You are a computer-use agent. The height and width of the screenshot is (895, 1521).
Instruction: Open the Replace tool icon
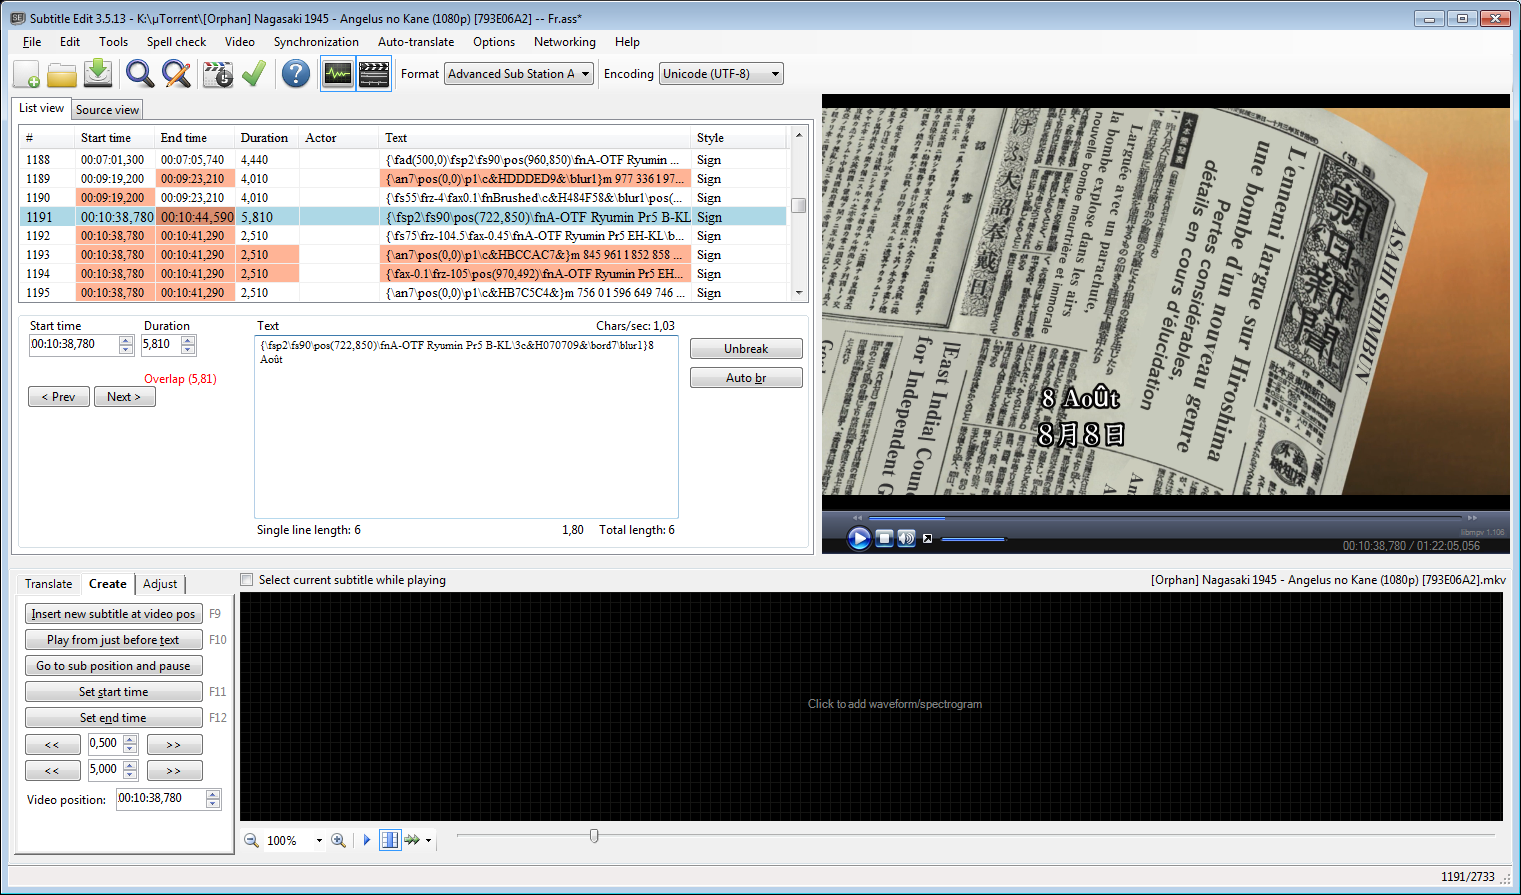176,74
